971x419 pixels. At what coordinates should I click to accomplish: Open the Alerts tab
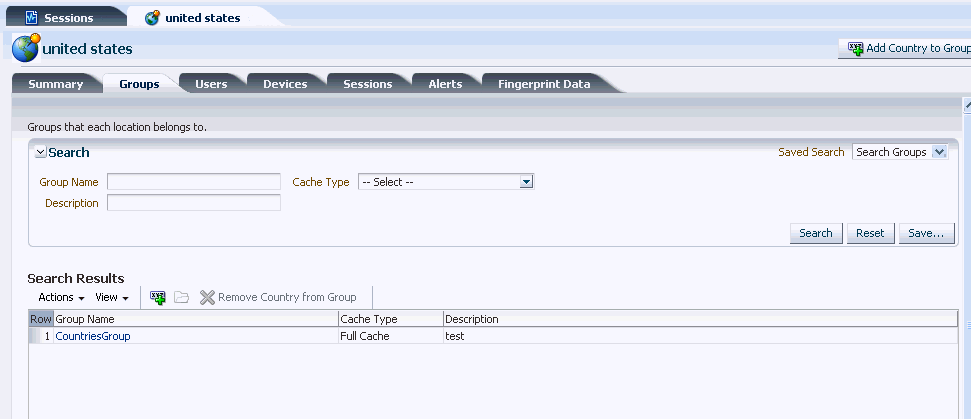point(445,84)
